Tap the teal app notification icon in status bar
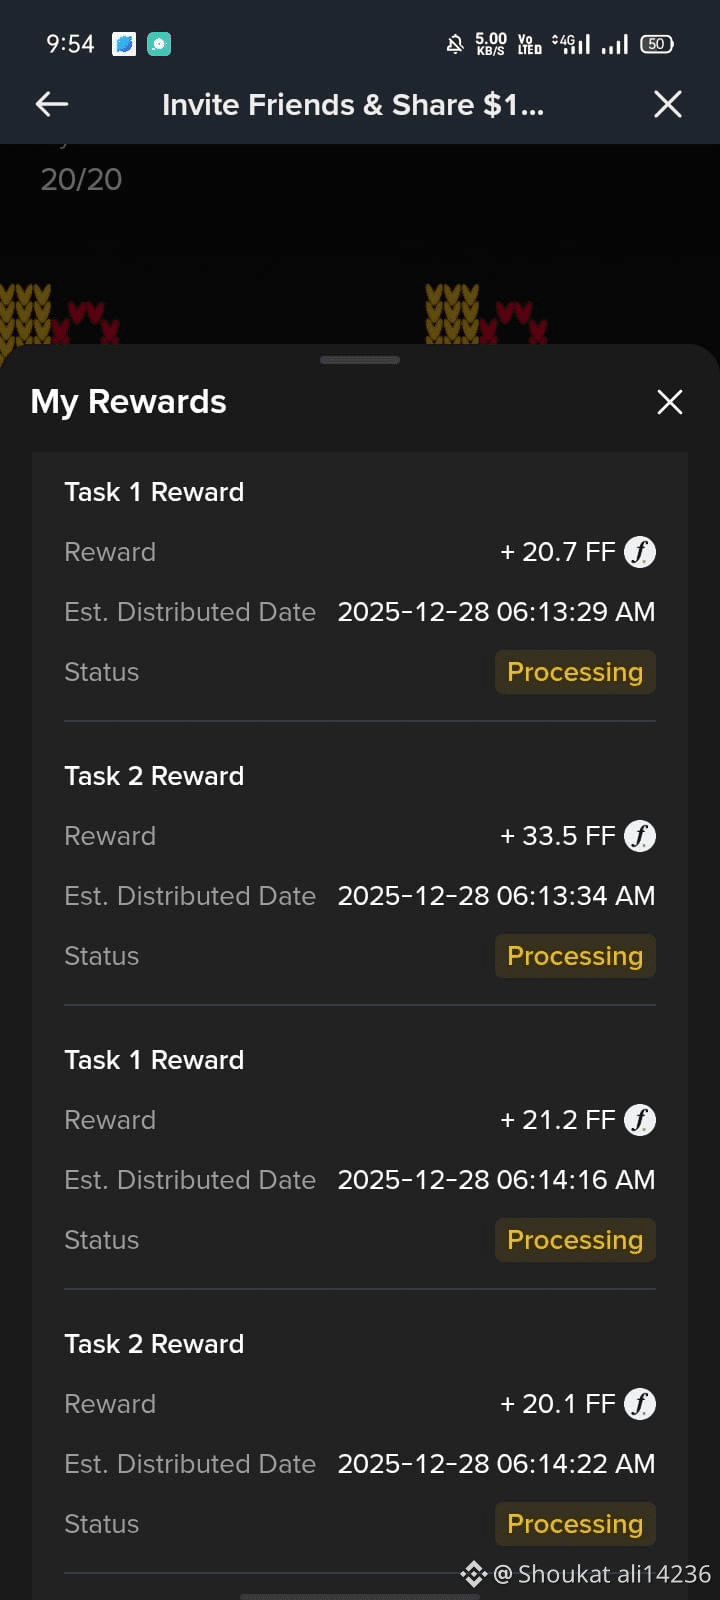The width and height of the screenshot is (720, 1600). pyautogui.click(x=159, y=44)
